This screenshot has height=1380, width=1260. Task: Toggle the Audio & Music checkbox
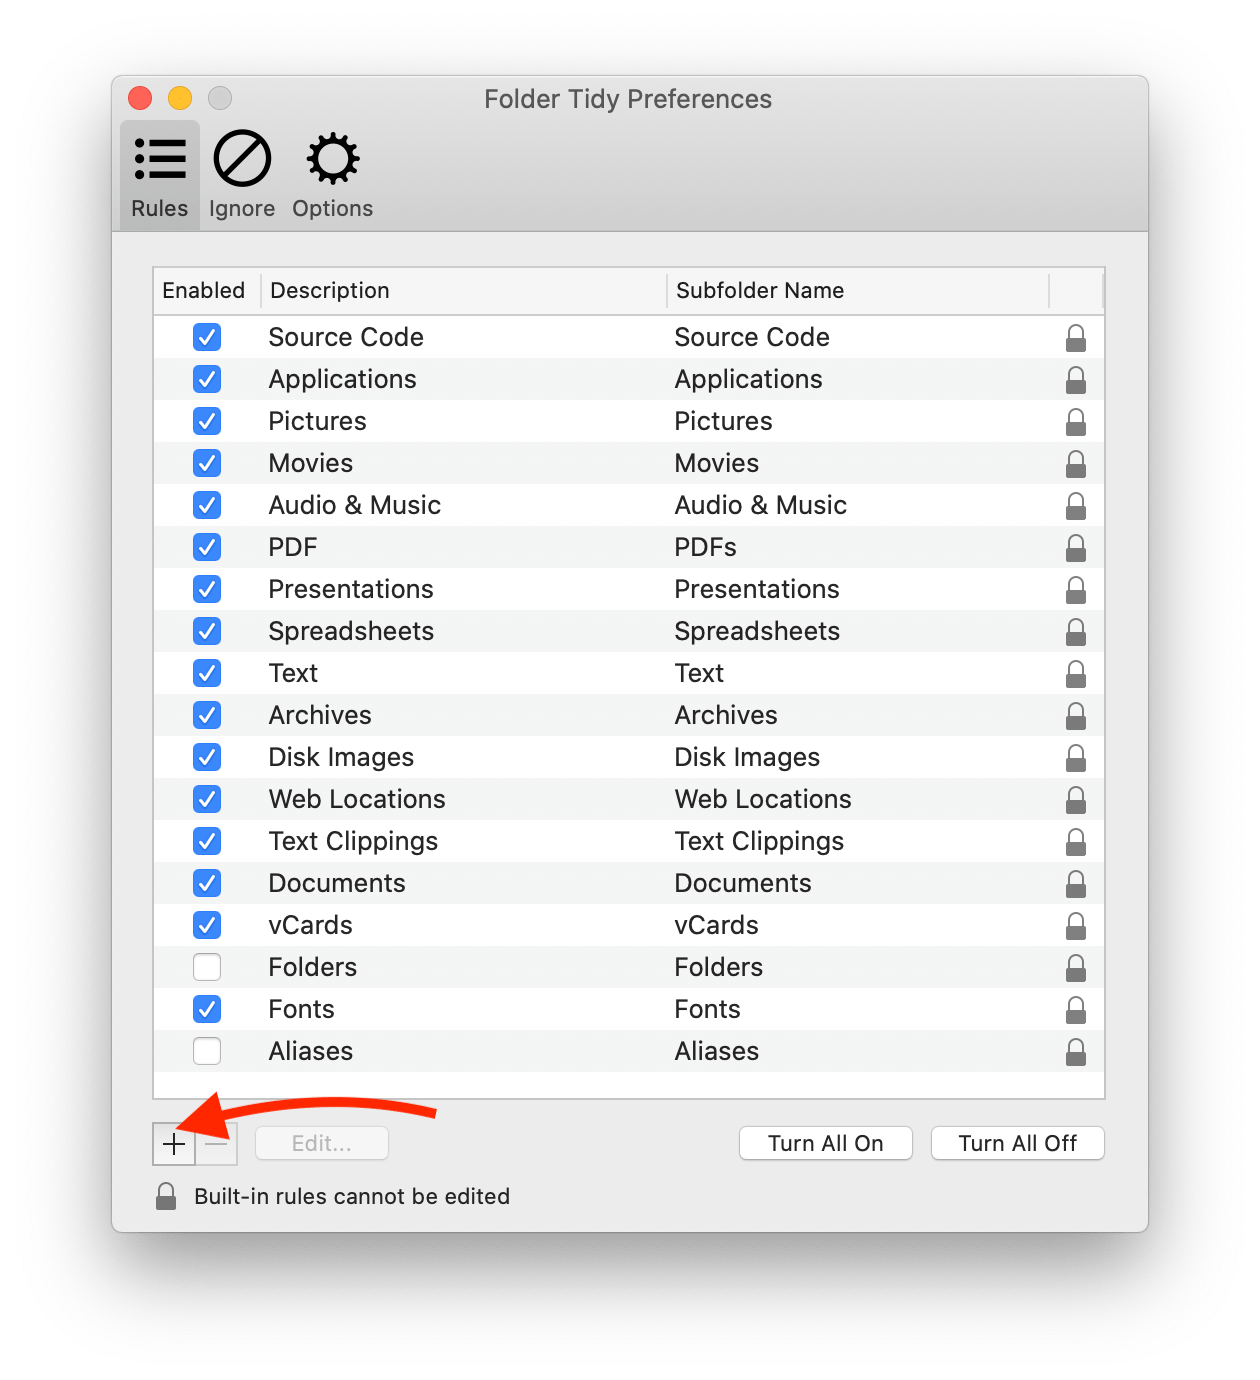tap(207, 505)
